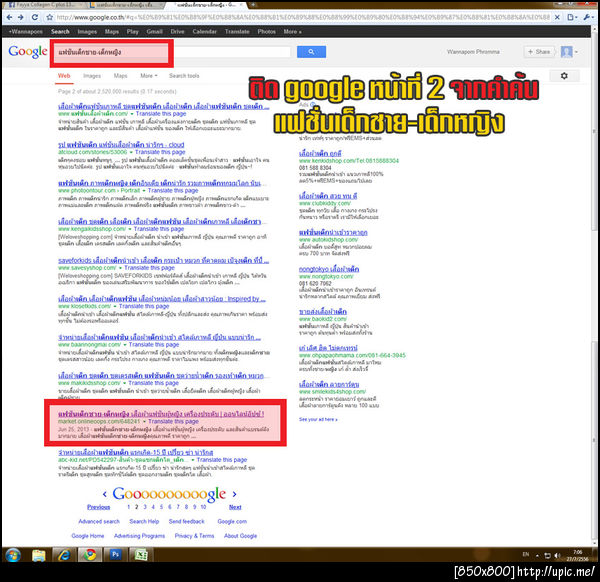Open Translate in the black Google bar
The image size is (600, 582).
(x=237, y=32)
